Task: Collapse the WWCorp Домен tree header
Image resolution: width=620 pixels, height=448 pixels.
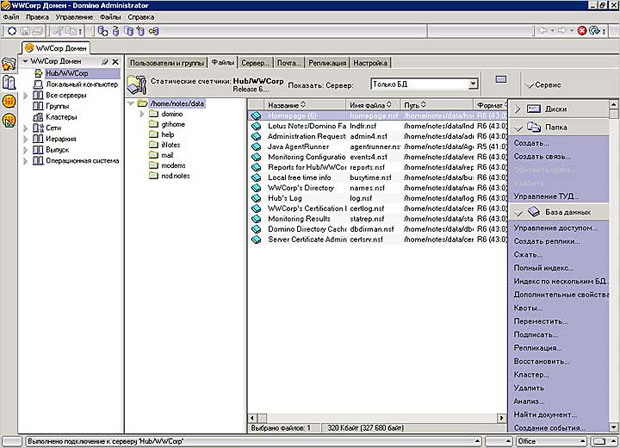Action: [x=25, y=61]
